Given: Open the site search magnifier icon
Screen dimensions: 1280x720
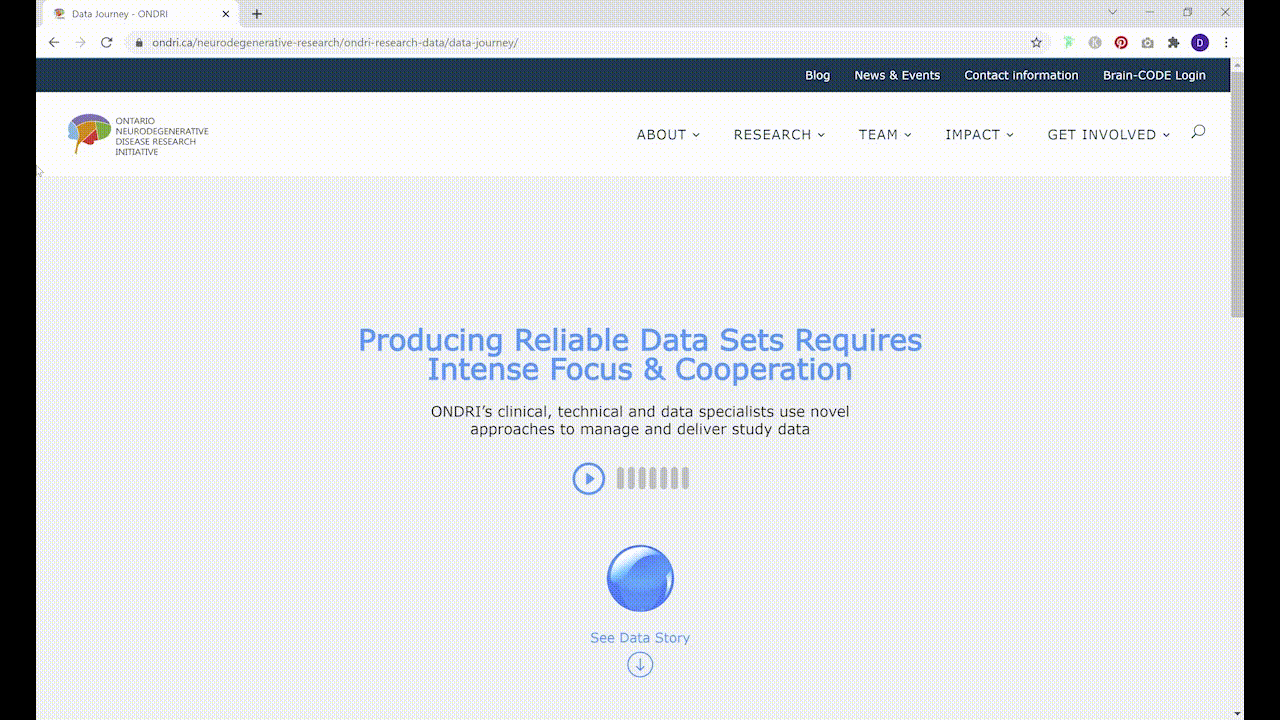Looking at the screenshot, I should (x=1198, y=132).
